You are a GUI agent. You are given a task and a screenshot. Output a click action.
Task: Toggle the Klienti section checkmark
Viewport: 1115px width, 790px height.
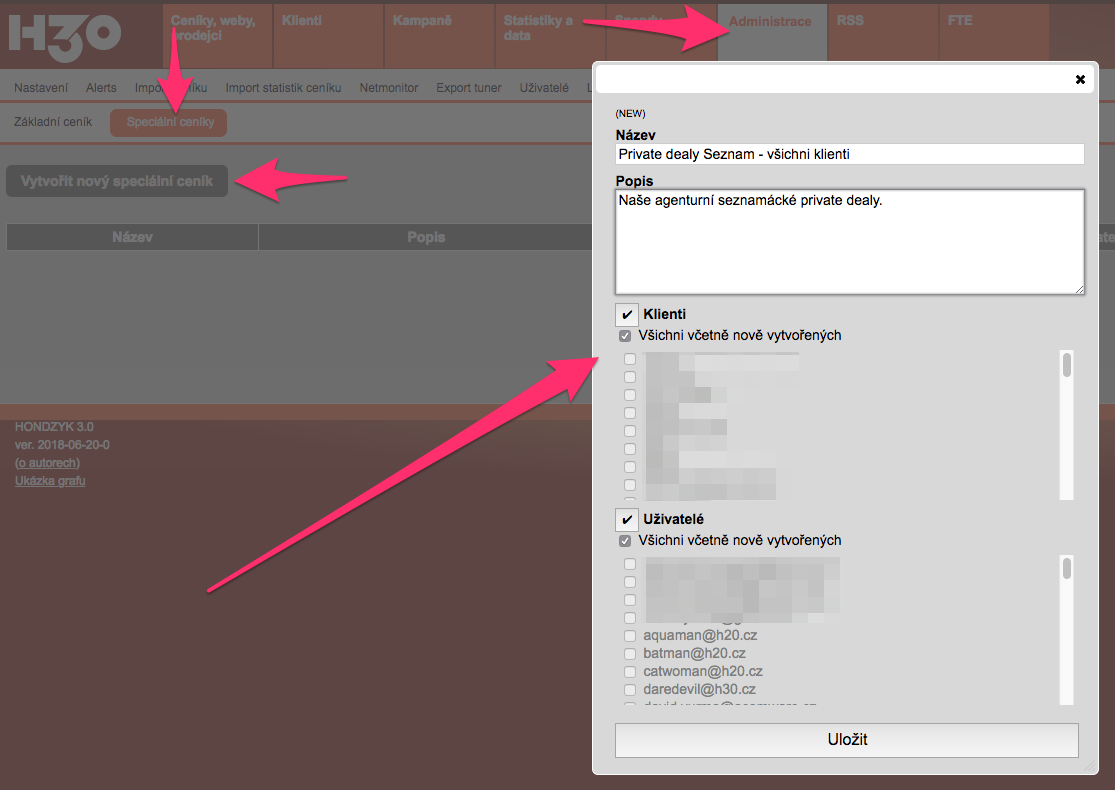[x=627, y=315]
